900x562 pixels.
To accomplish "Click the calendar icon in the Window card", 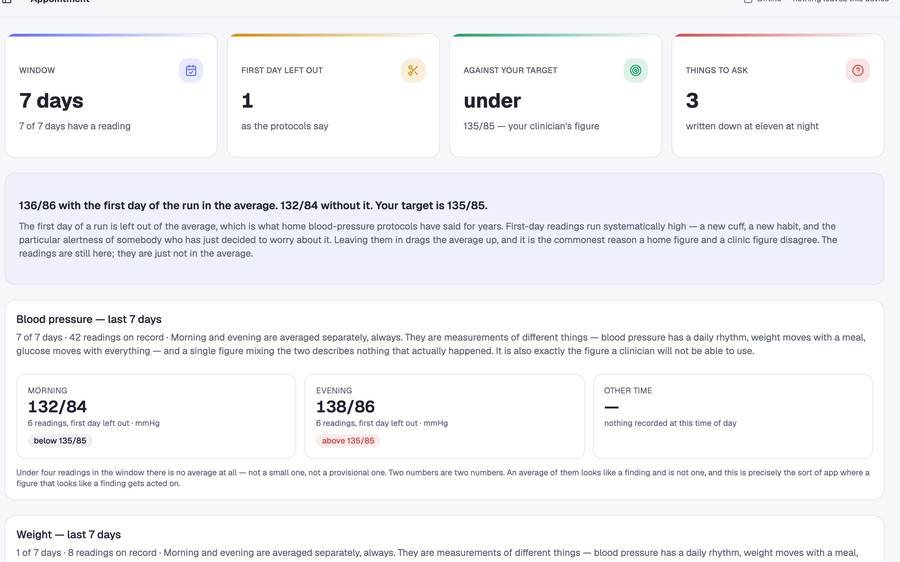I will click(x=191, y=71).
